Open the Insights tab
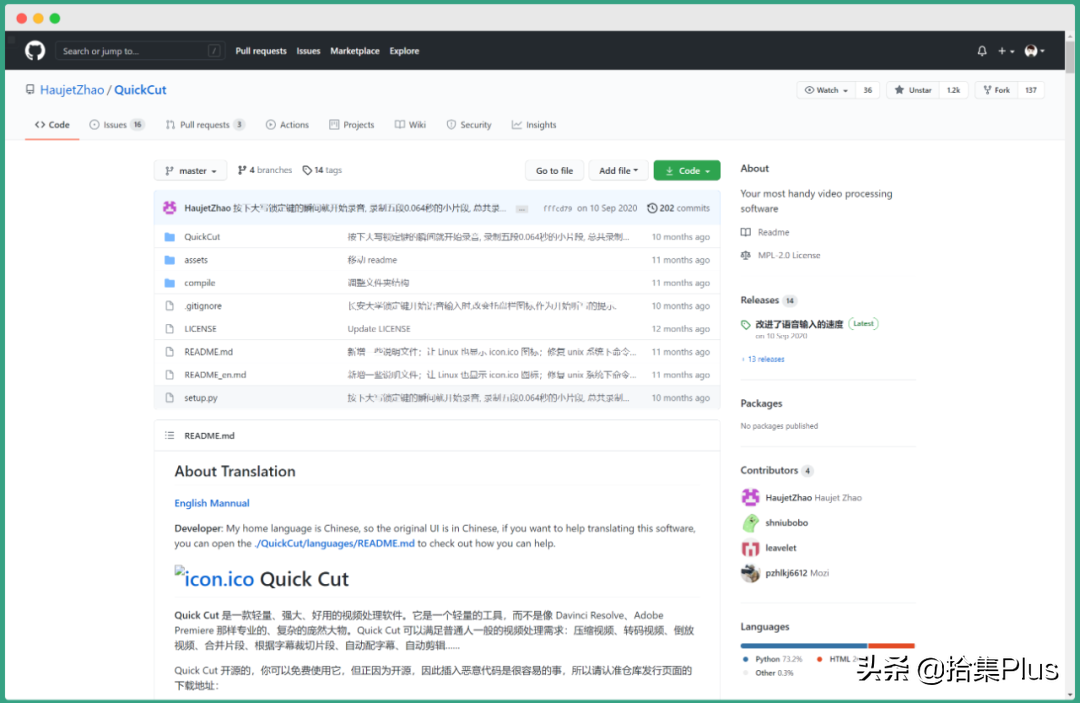The width and height of the screenshot is (1080, 703). [x=534, y=125]
